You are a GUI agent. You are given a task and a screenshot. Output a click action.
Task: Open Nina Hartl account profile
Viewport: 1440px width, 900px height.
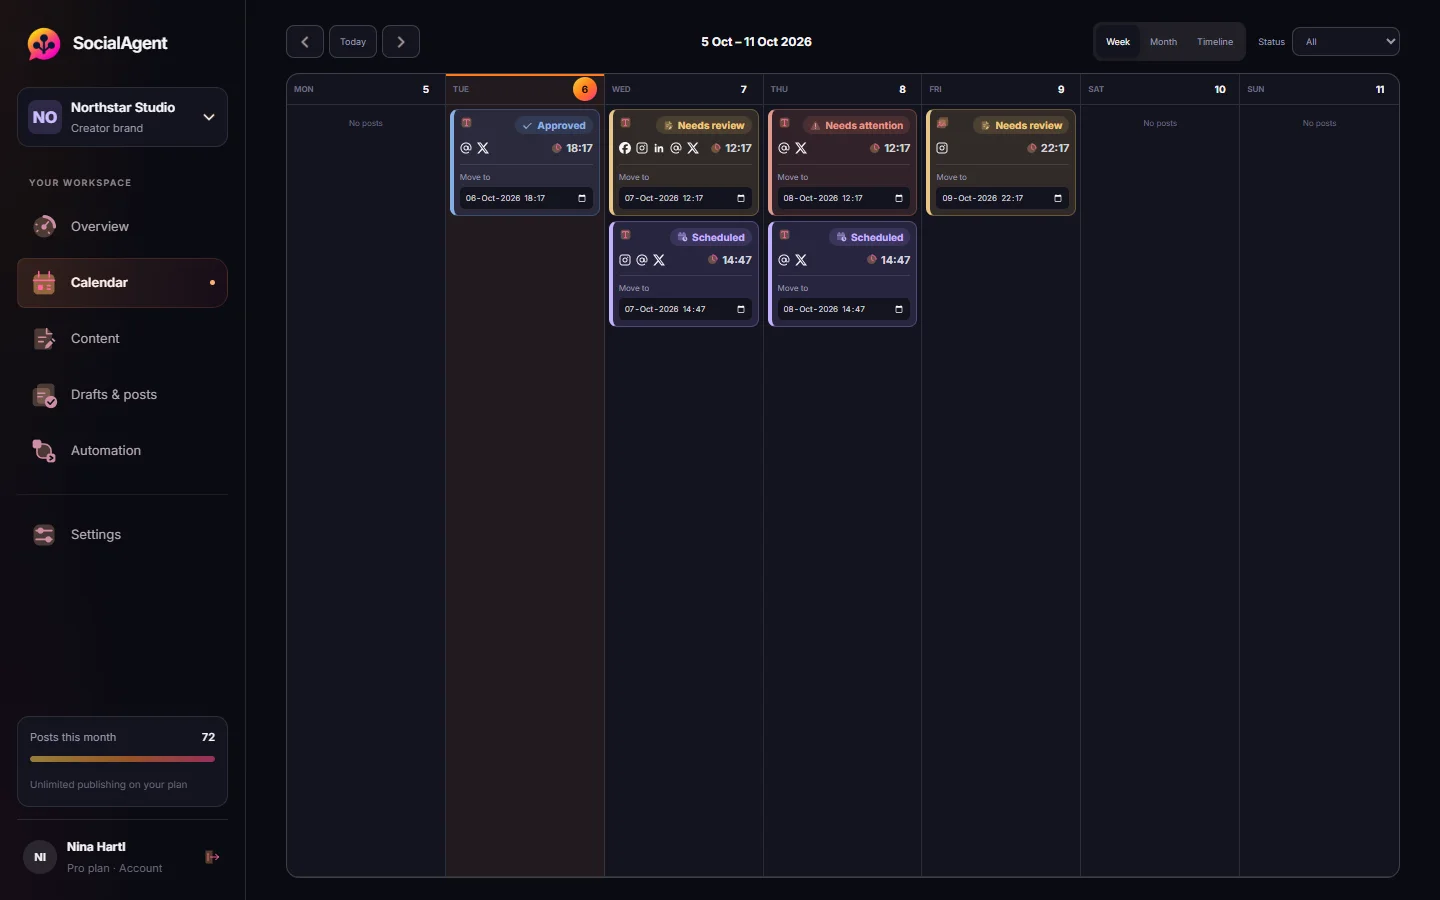pyautogui.click(x=95, y=857)
